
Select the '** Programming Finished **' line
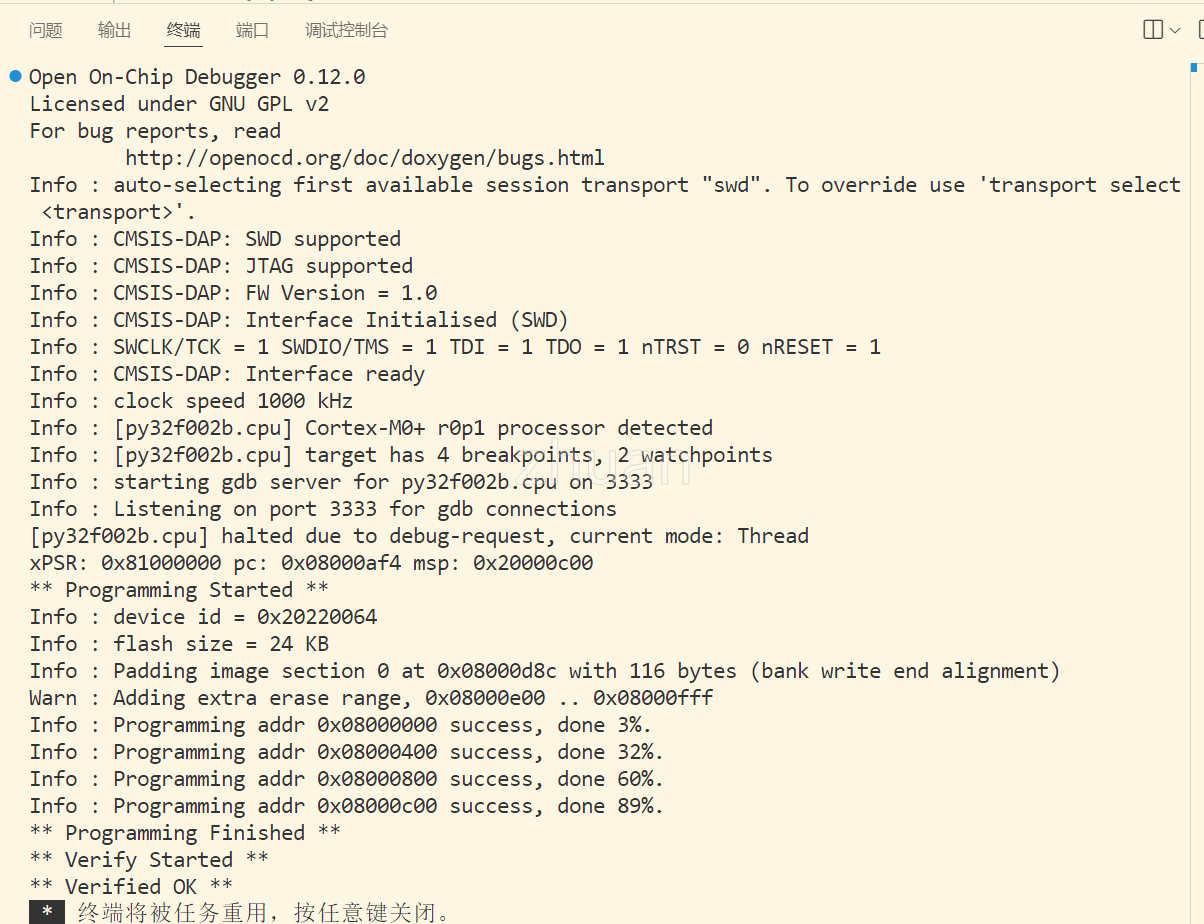point(184,832)
